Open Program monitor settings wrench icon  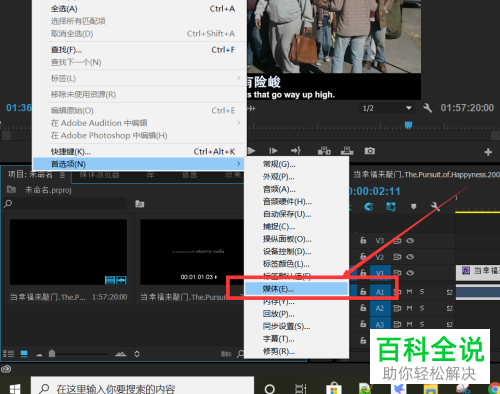coord(428,108)
